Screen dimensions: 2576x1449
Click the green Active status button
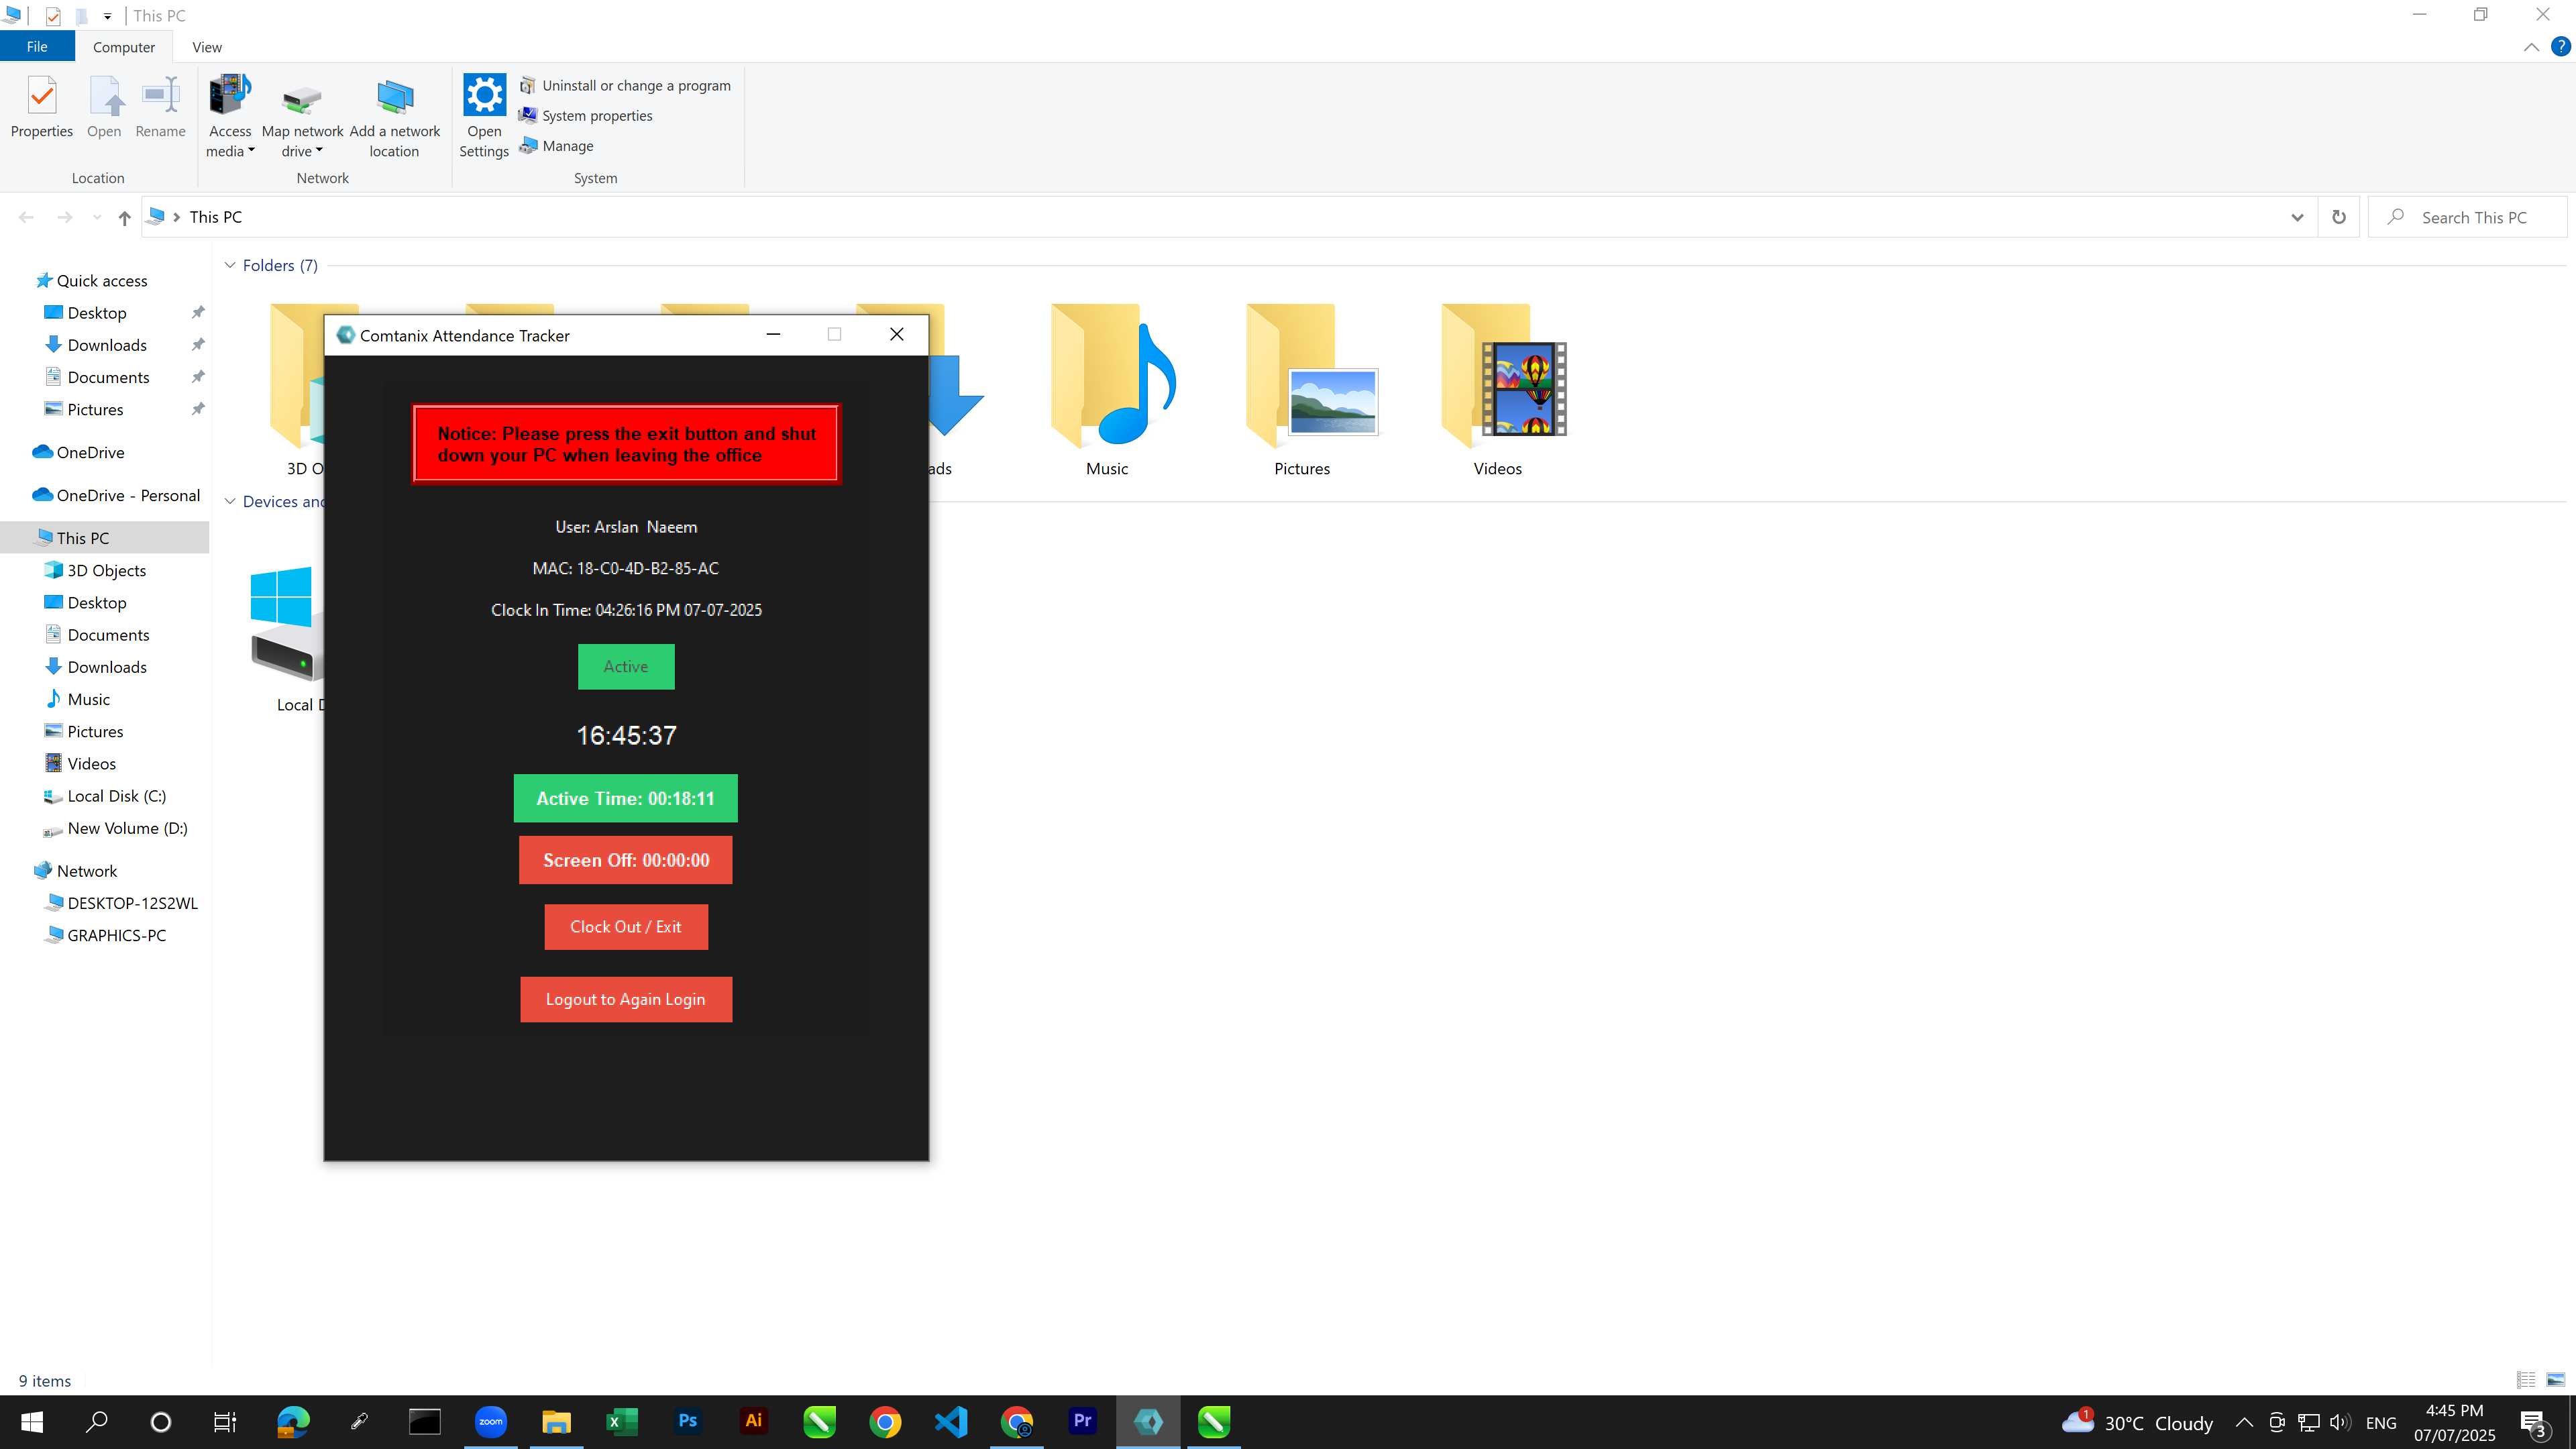626,667
